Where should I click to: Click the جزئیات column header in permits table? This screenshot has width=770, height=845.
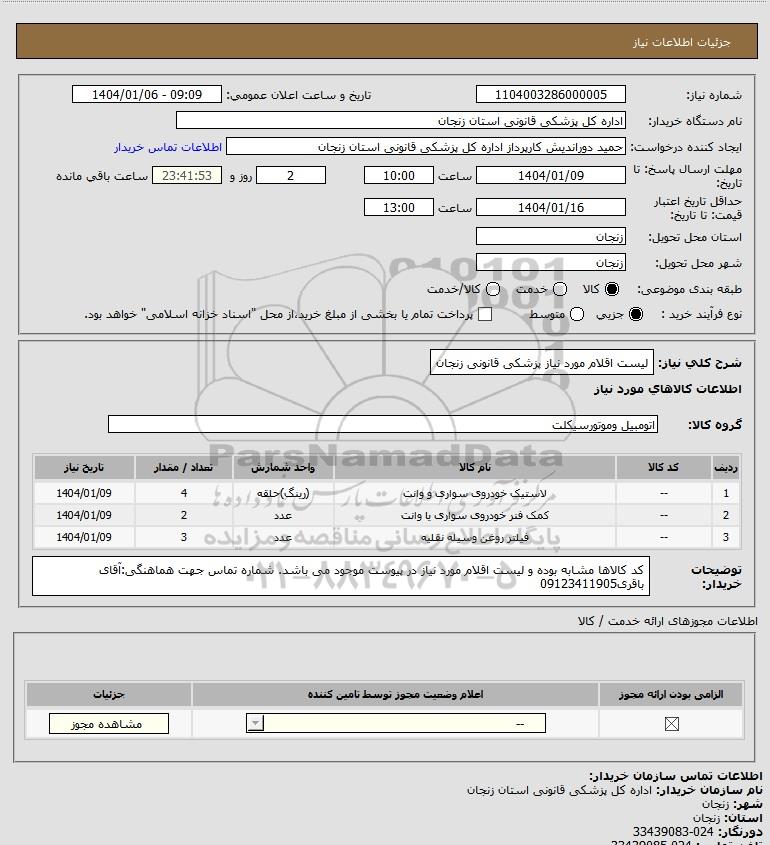[108, 694]
